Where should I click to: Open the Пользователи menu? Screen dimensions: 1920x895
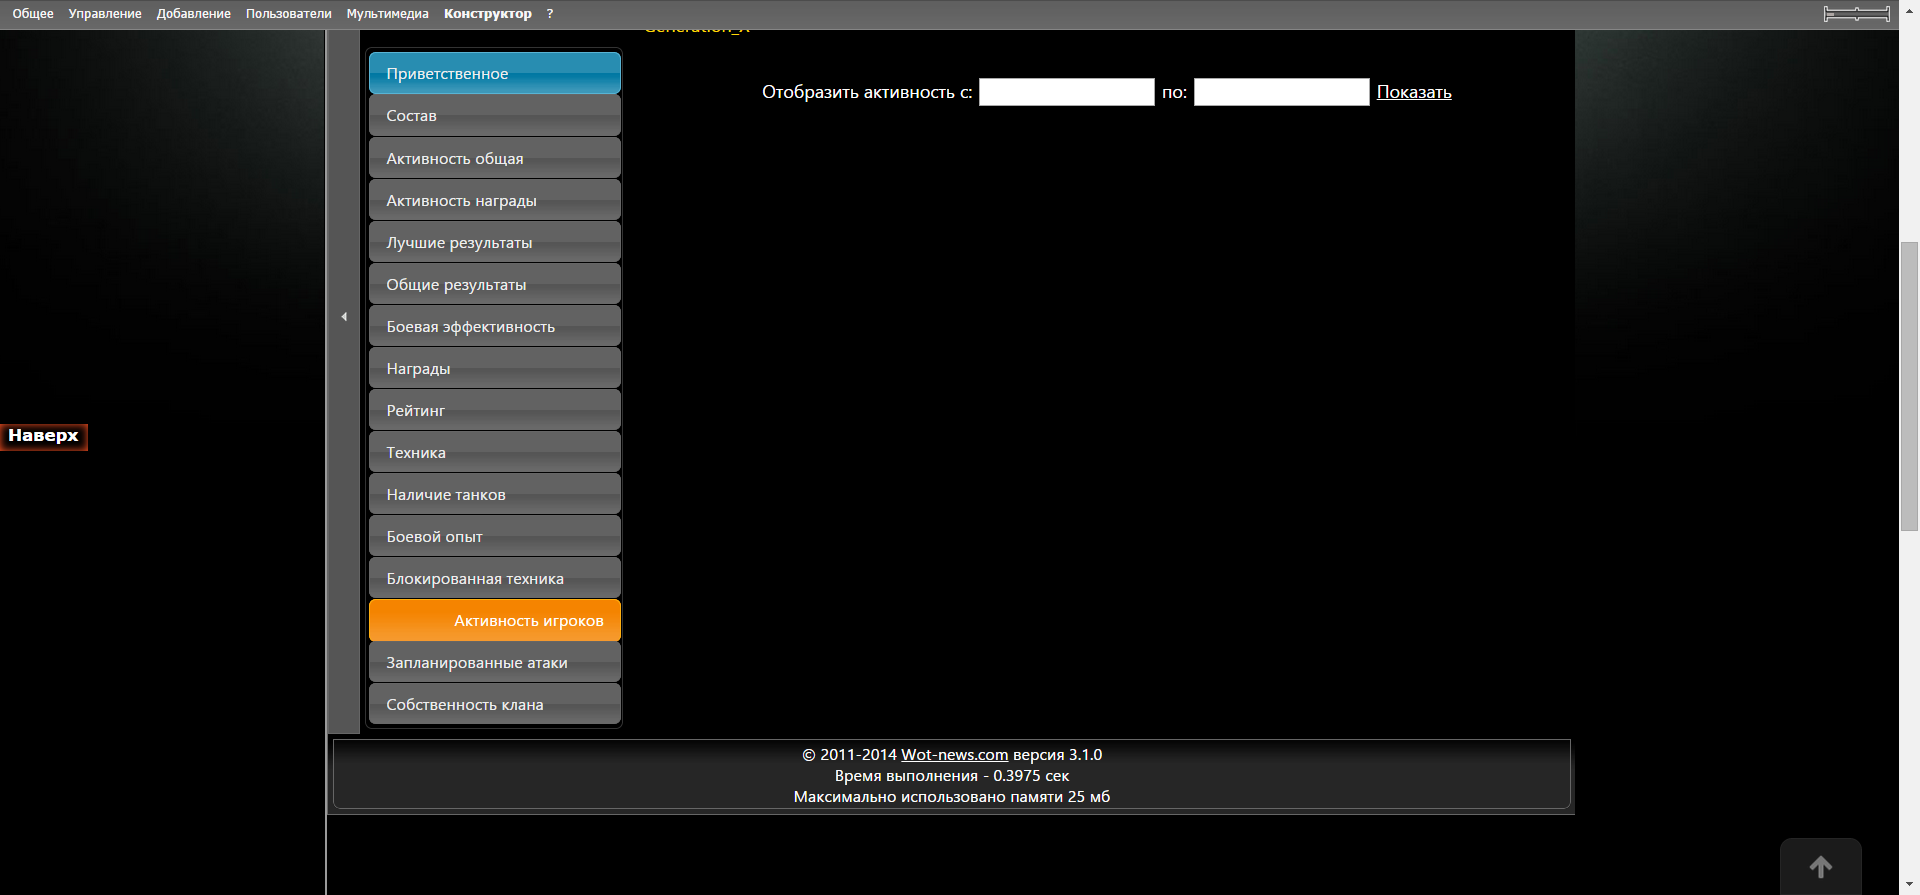point(288,14)
